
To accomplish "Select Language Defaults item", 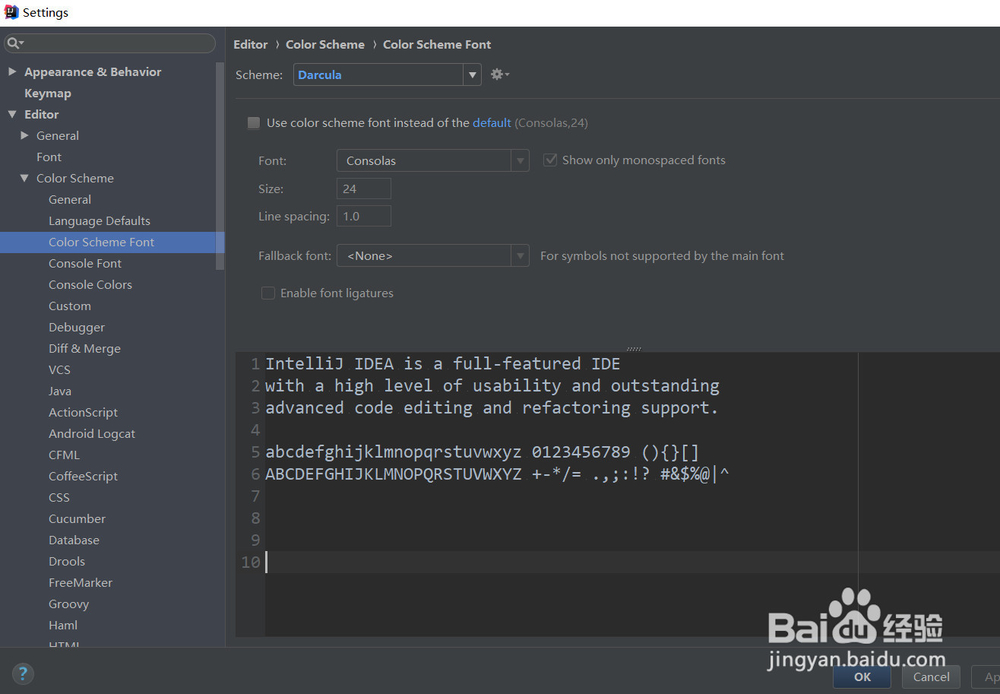I will 99,221.
